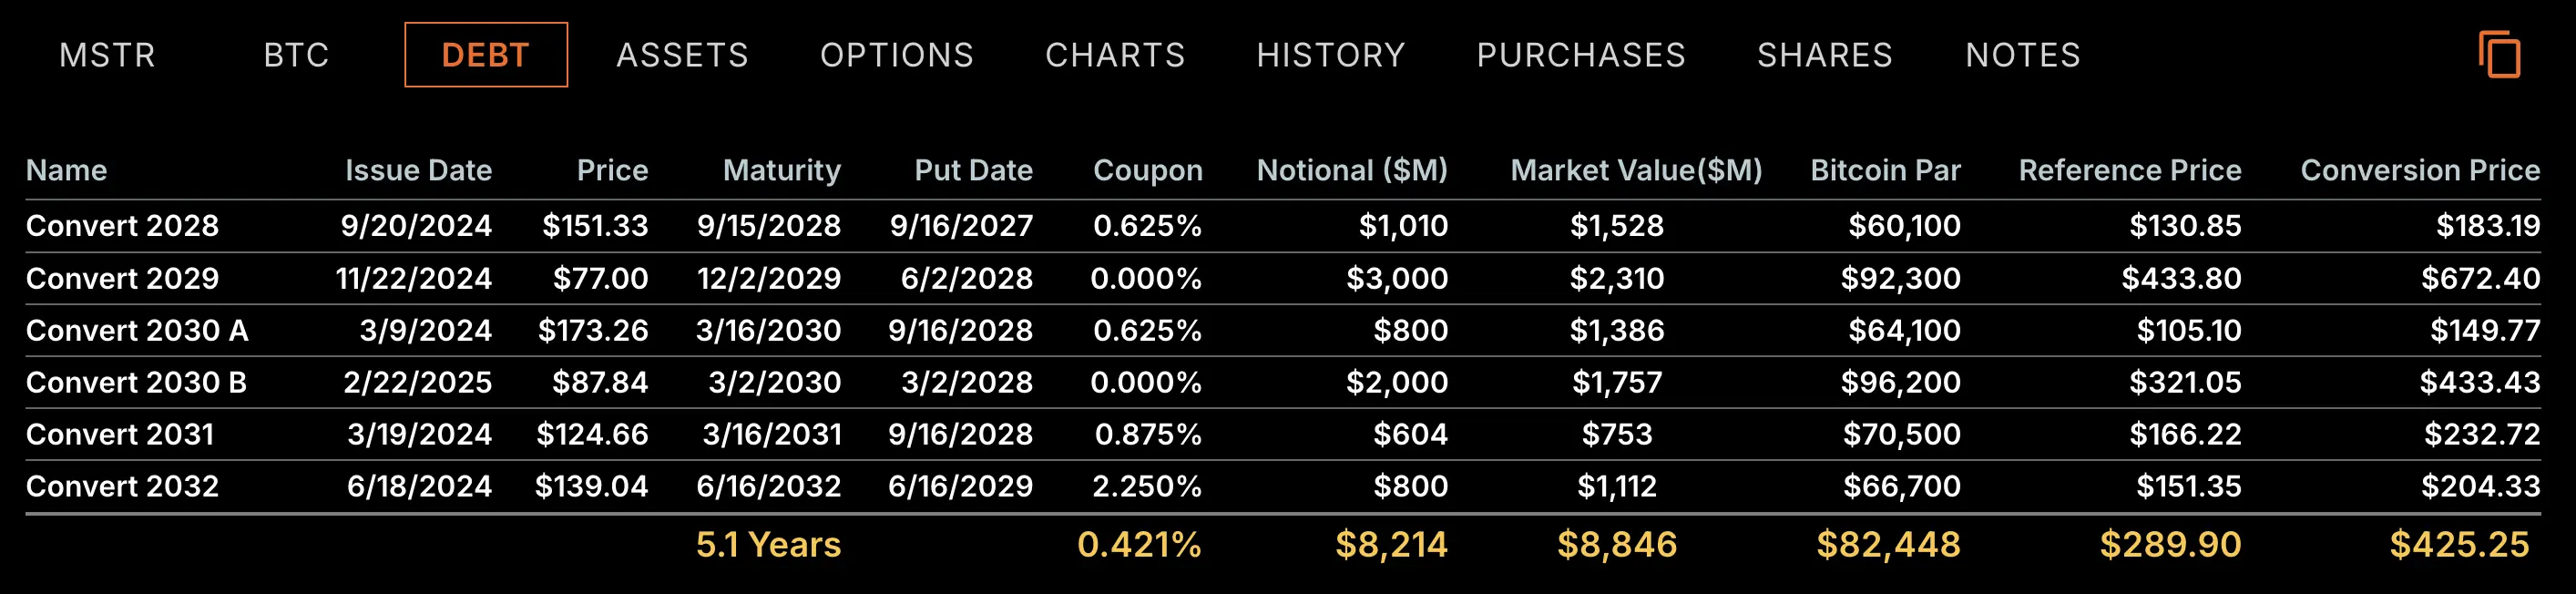Select the DEBT tab
Screen dimensions: 2576x594
pyautogui.click(x=485, y=55)
